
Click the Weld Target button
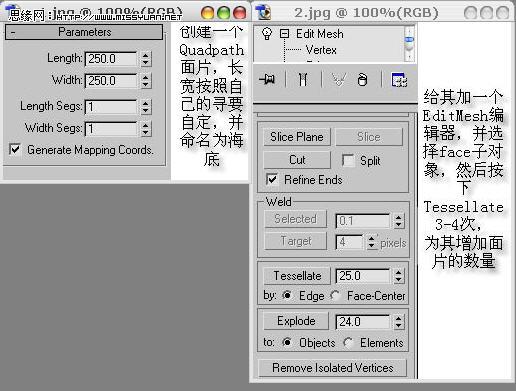tap(295, 241)
